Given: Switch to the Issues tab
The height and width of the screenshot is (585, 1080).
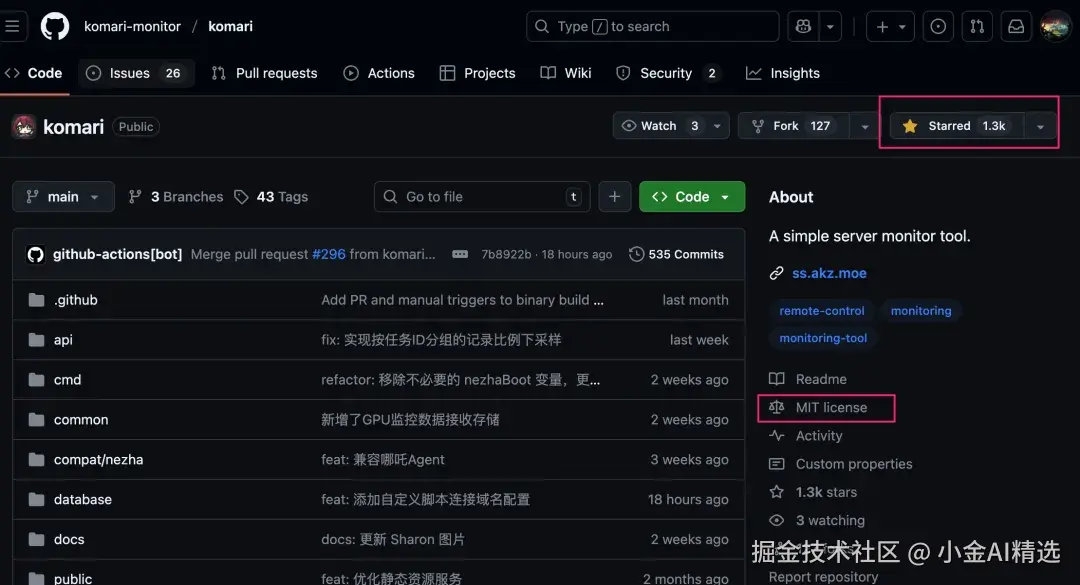Looking at the screenshot, I should pyautogui.click(x=134, y=73).
